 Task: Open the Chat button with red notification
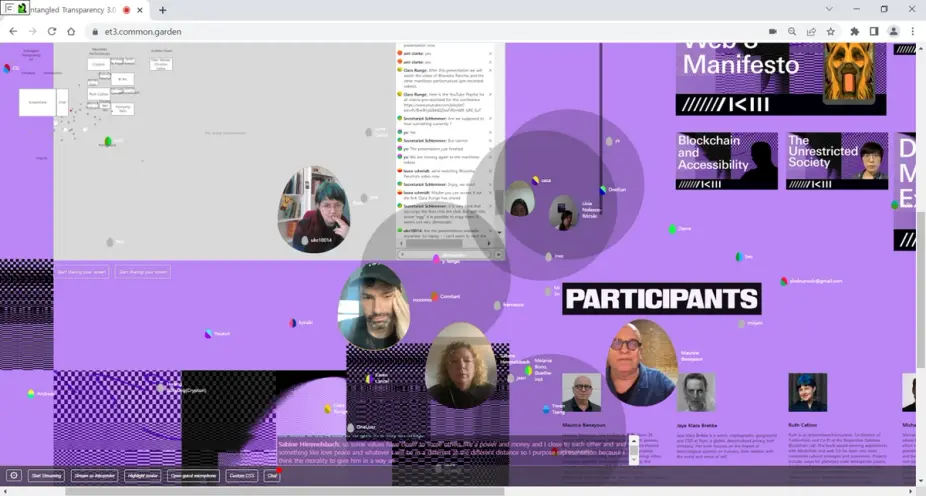click(272, 475)
